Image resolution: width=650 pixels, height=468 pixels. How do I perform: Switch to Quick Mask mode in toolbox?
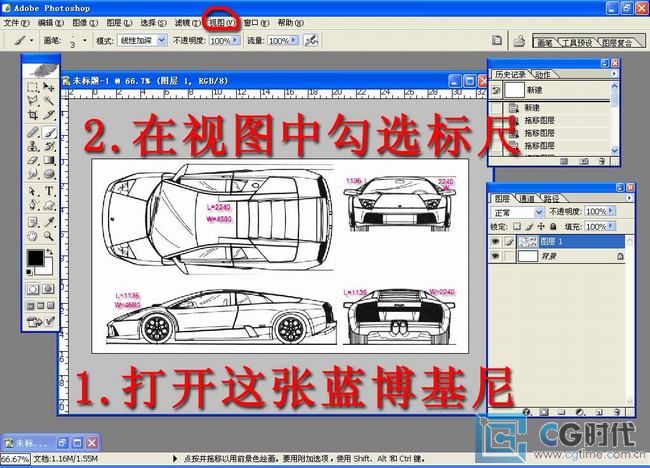click(49, 289)
